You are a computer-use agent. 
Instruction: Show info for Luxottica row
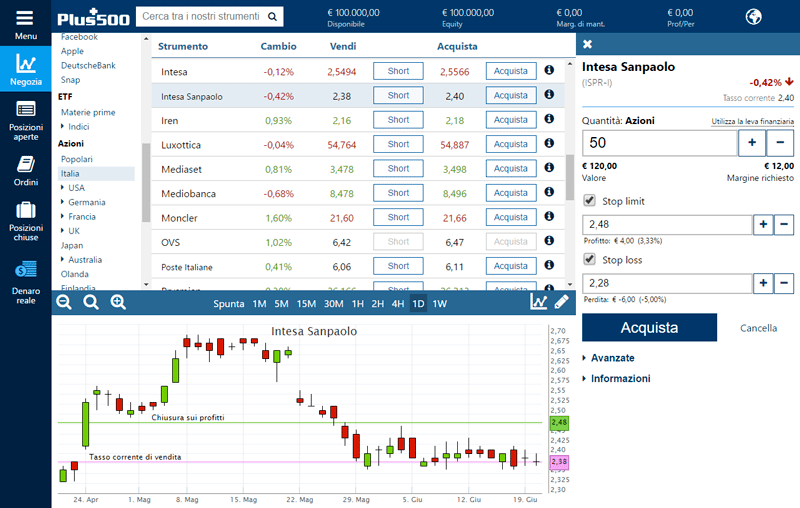point(549,143)
